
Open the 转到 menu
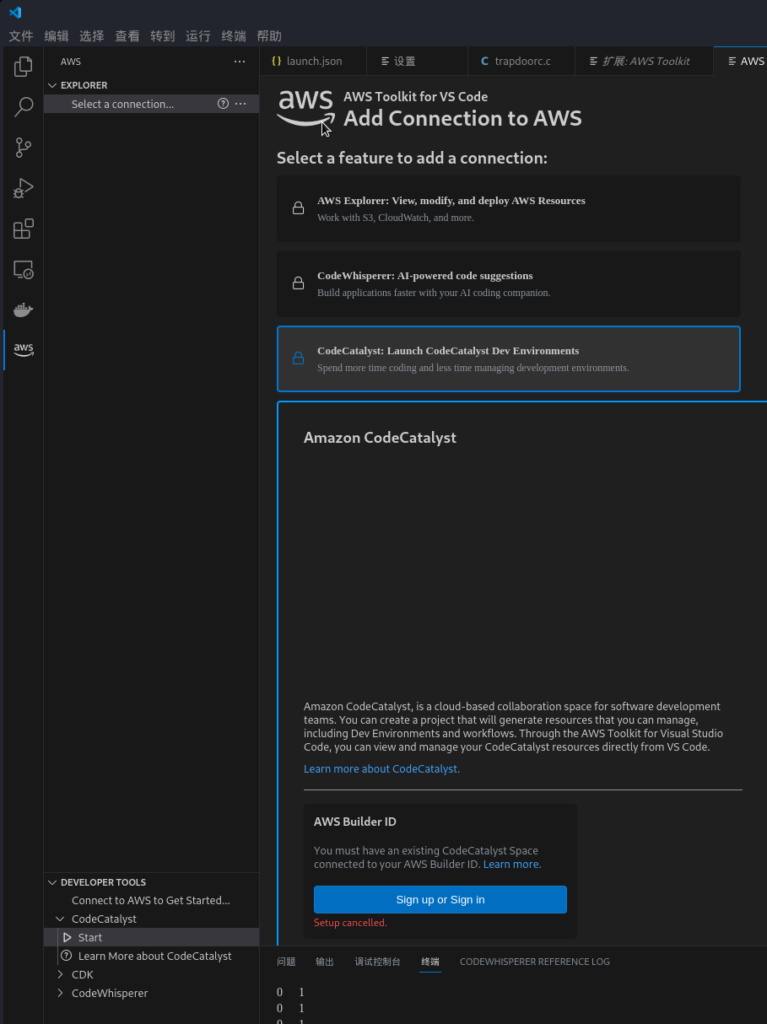point(162,36)
